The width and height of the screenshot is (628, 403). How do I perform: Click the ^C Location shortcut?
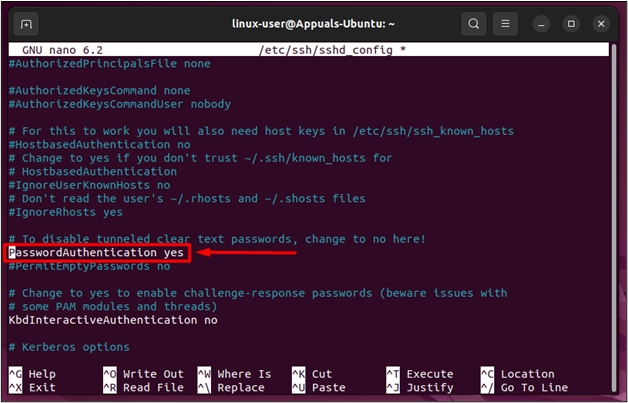tap(517, 374)
